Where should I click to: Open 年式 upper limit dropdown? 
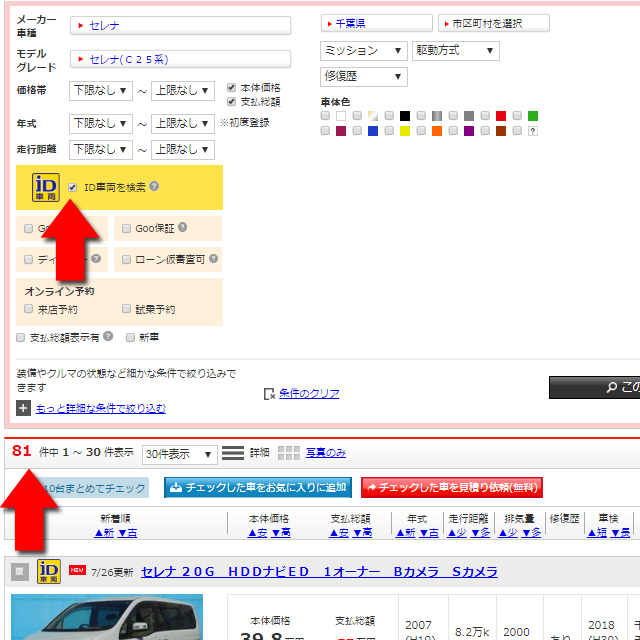[183, 124]
